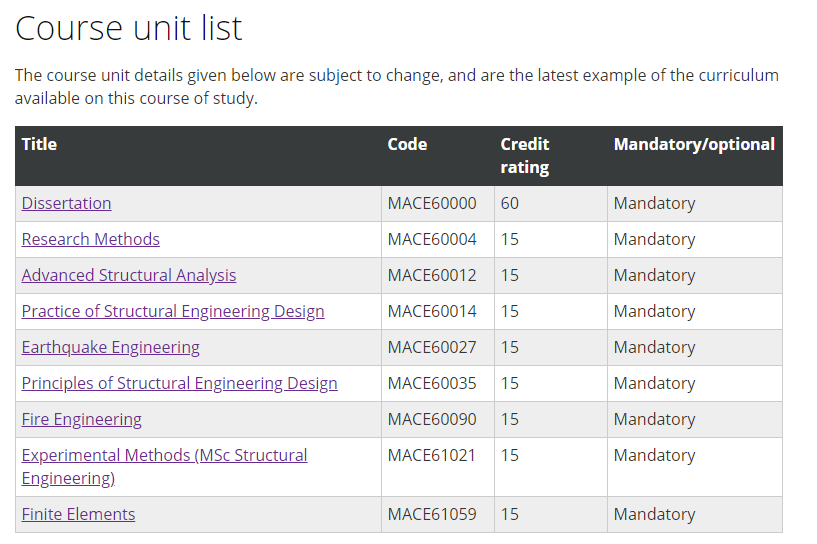The height and width of the screenshot is (544, 817).
Task: Click the MACE61021 code cell
Action: pos(432,455)
